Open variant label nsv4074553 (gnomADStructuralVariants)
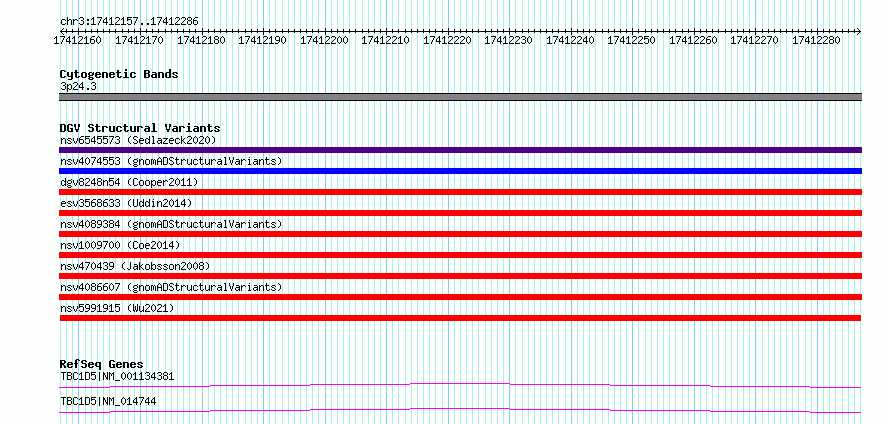This screenshot has width=890, height=424. 171,161
